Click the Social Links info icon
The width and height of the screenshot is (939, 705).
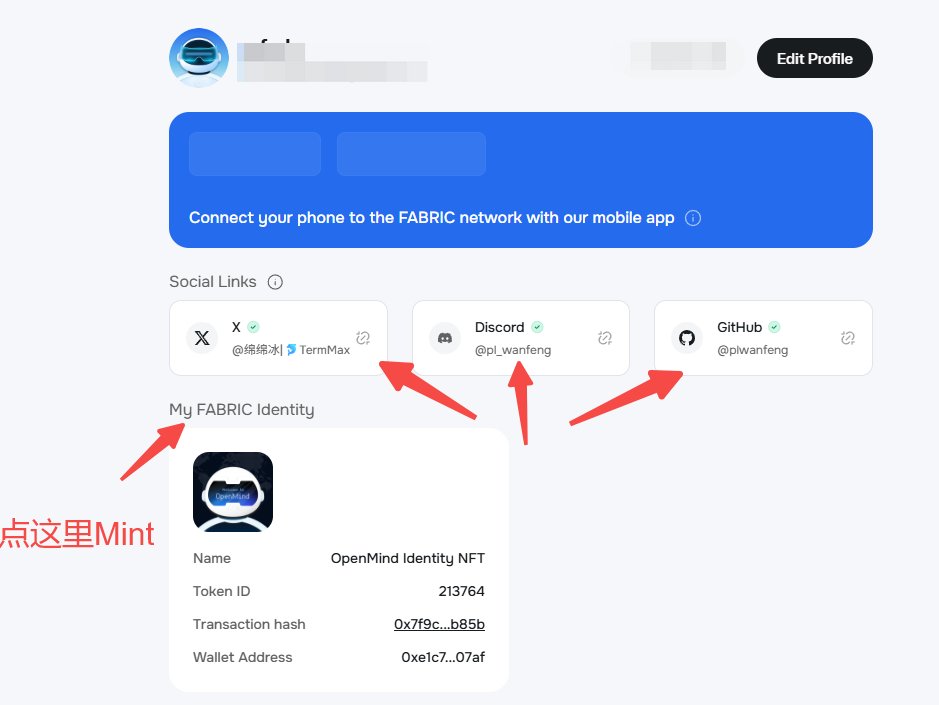tap(275, 282)
